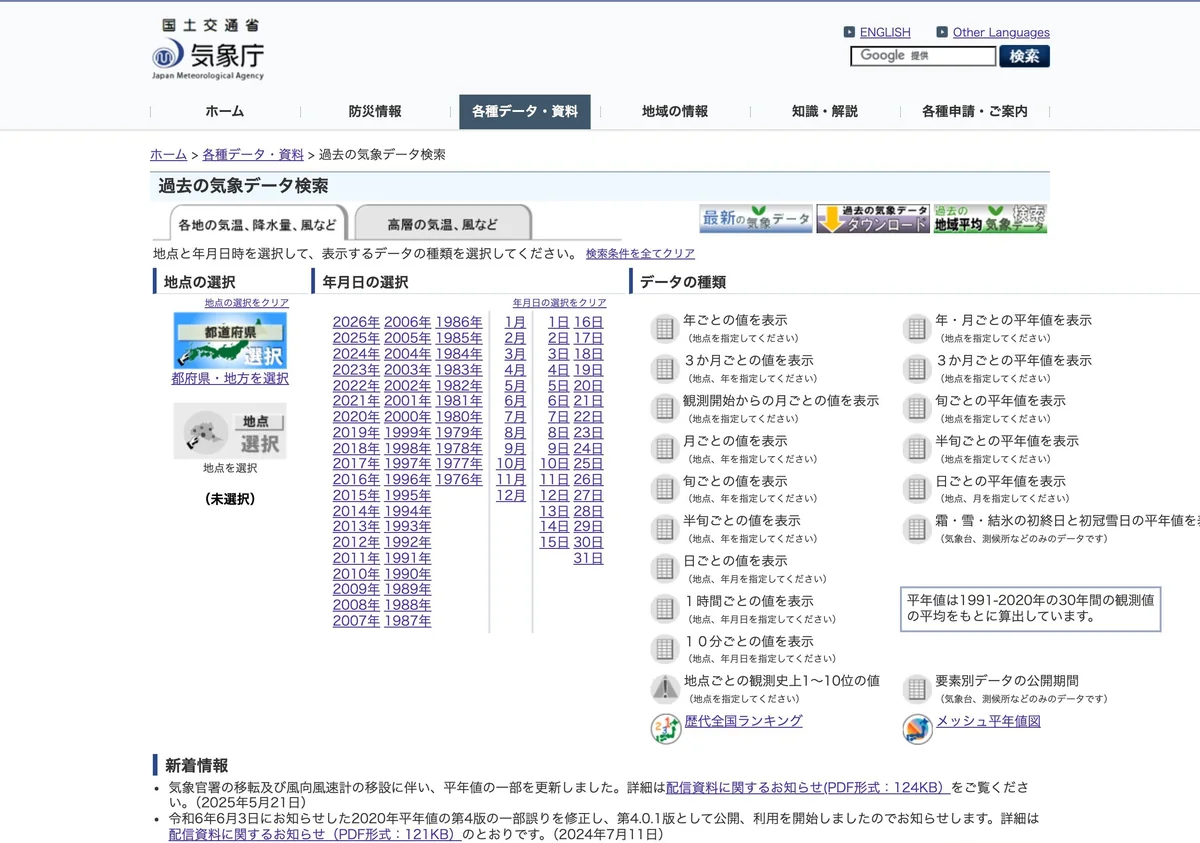Click the Japan Meteorological Agency logo
This screenshot has height=843, width=1200.
208,49
